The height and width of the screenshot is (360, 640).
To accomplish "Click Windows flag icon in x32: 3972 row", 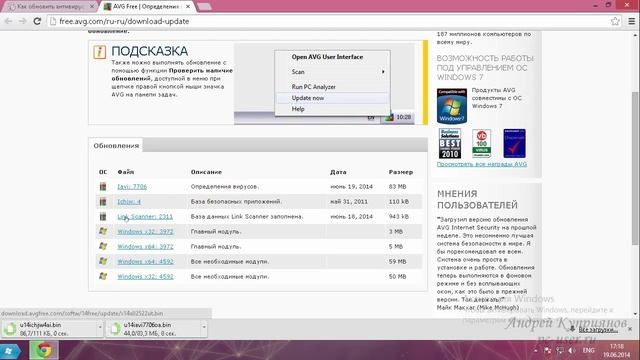I will (x=103, y=231).
